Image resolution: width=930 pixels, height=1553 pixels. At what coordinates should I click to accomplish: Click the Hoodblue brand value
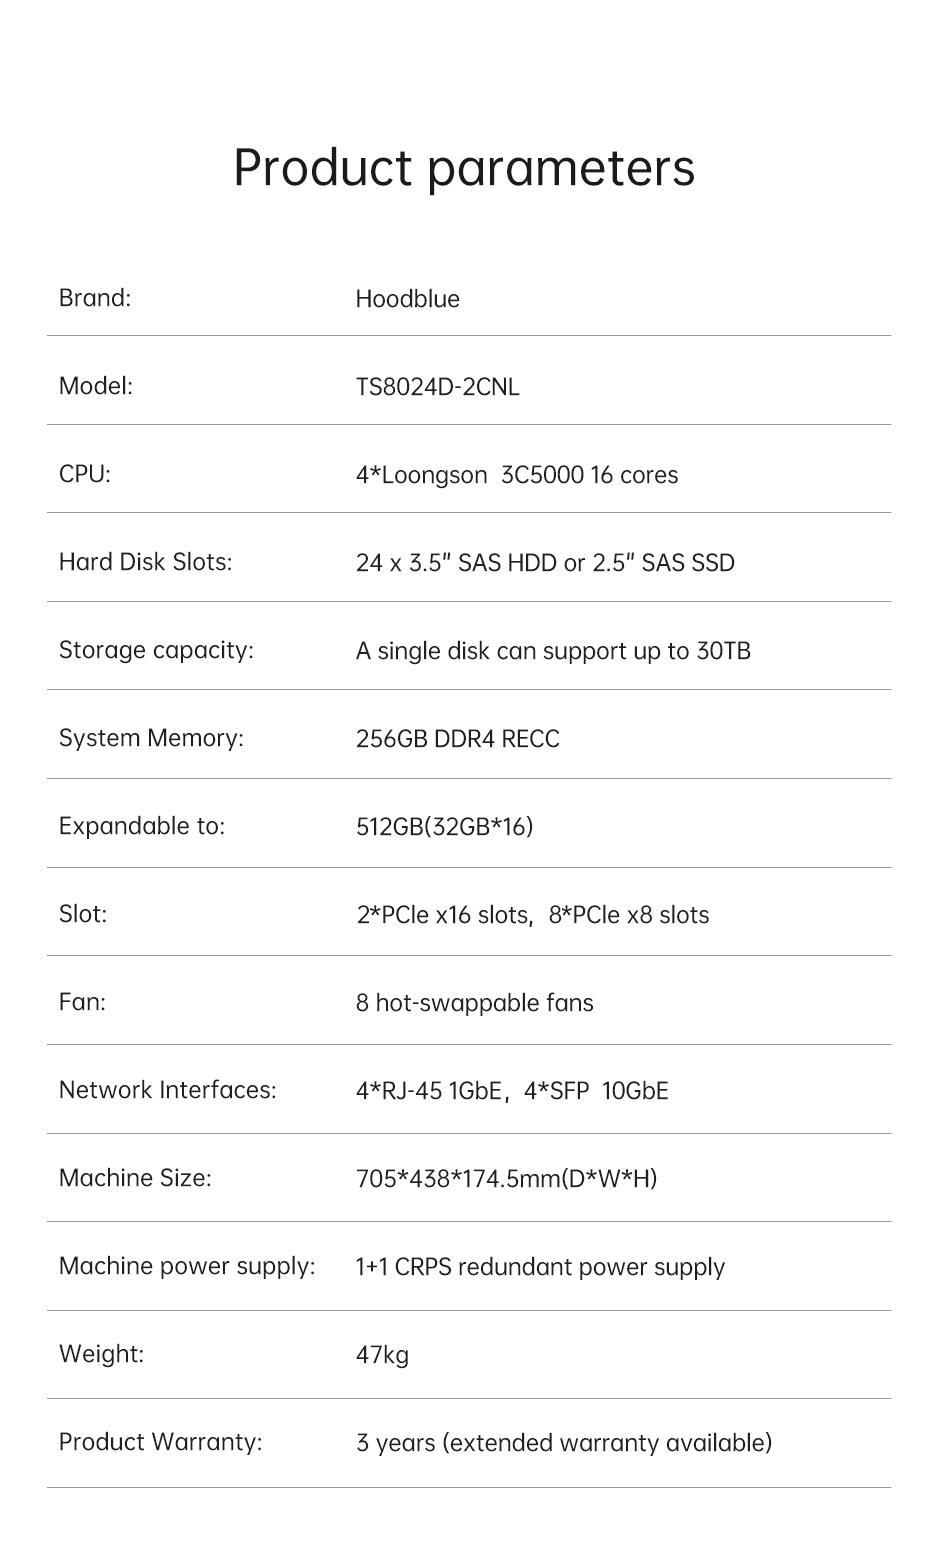click(x=407, y=299)
